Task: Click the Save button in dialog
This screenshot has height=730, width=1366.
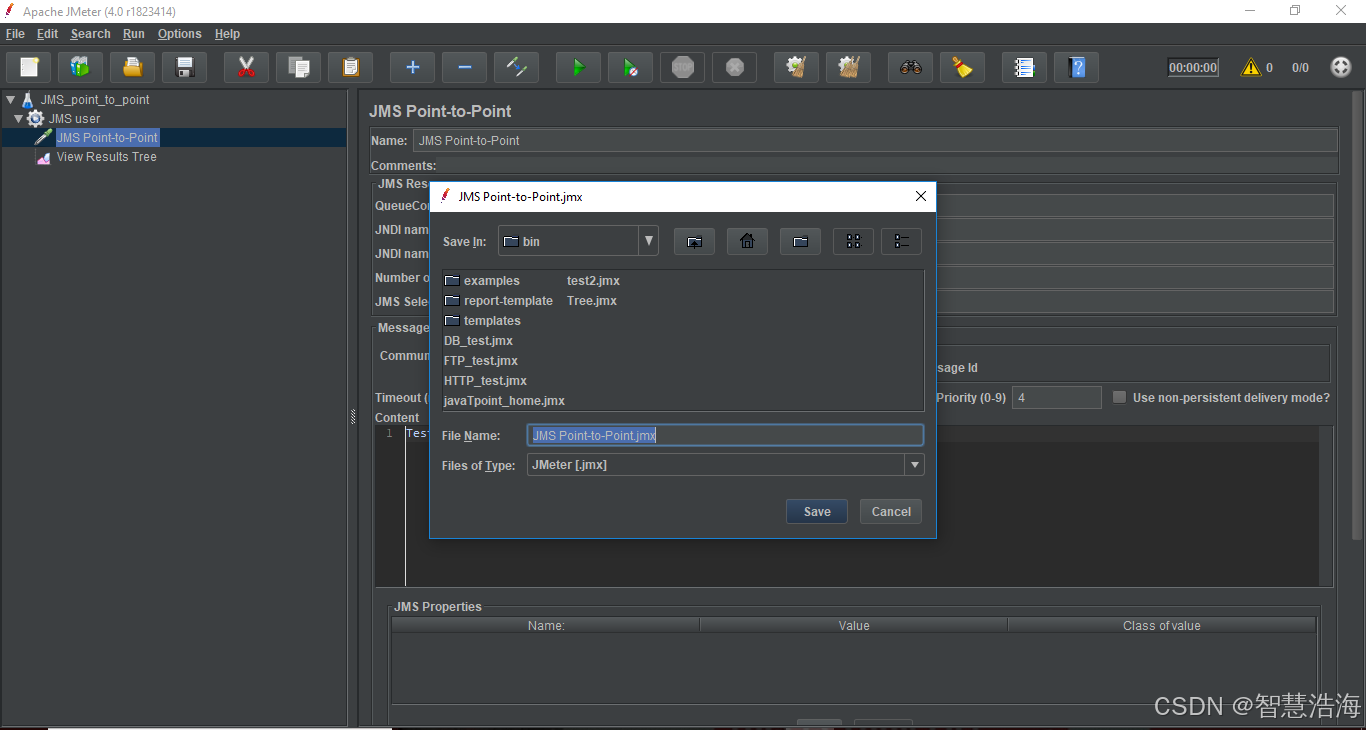Action: click(x=817, y=511)
